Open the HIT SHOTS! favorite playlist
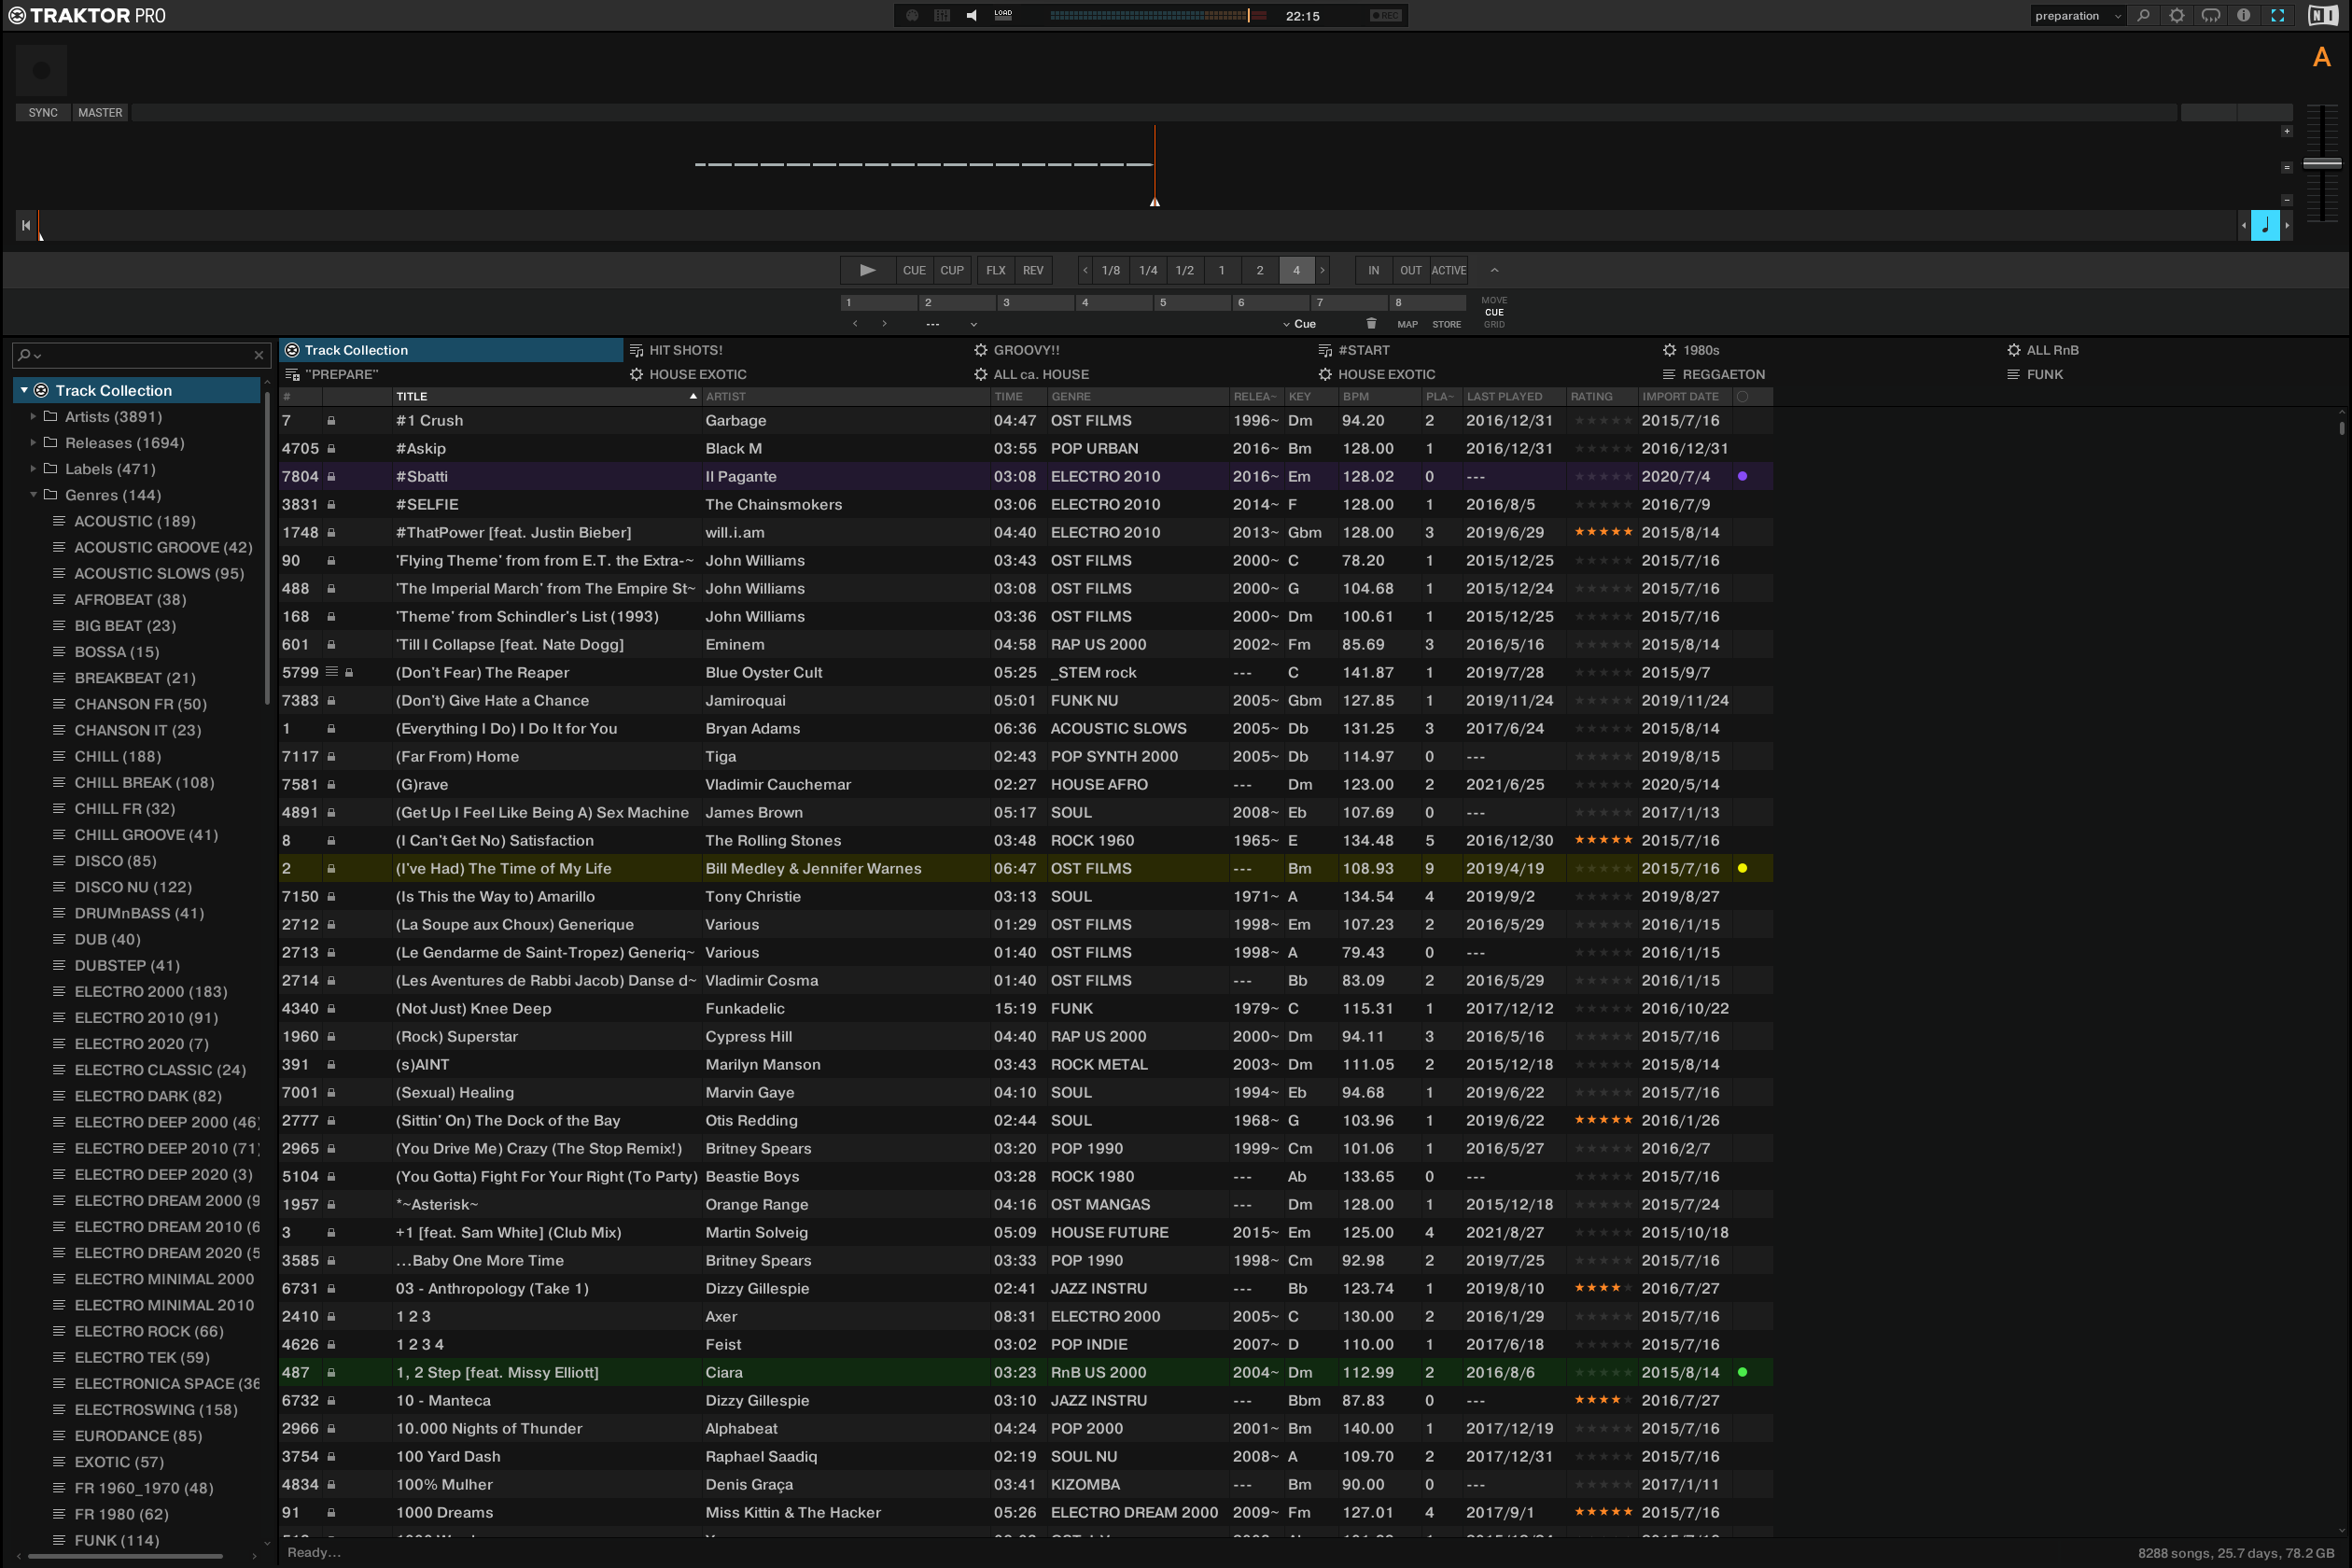2352x1568 pixels. [685, 350]
